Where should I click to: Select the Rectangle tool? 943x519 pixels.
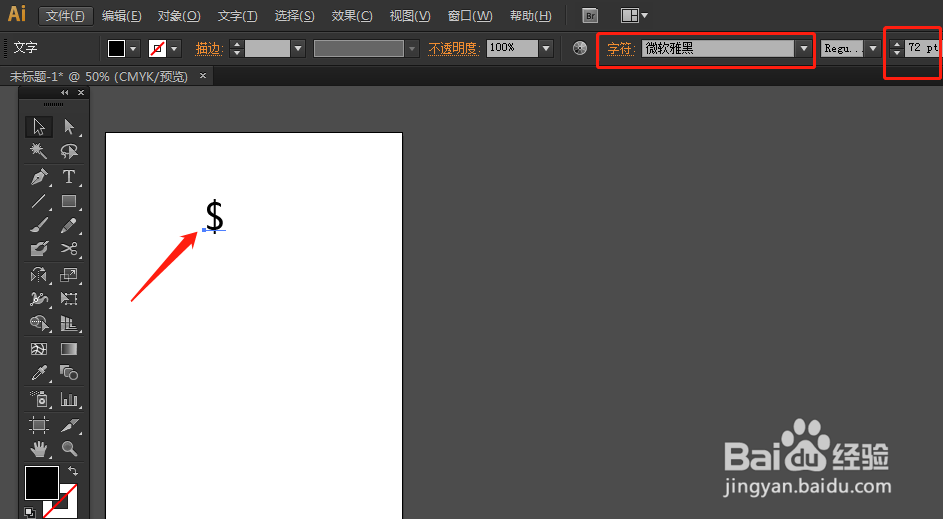(x=69, y=201)
